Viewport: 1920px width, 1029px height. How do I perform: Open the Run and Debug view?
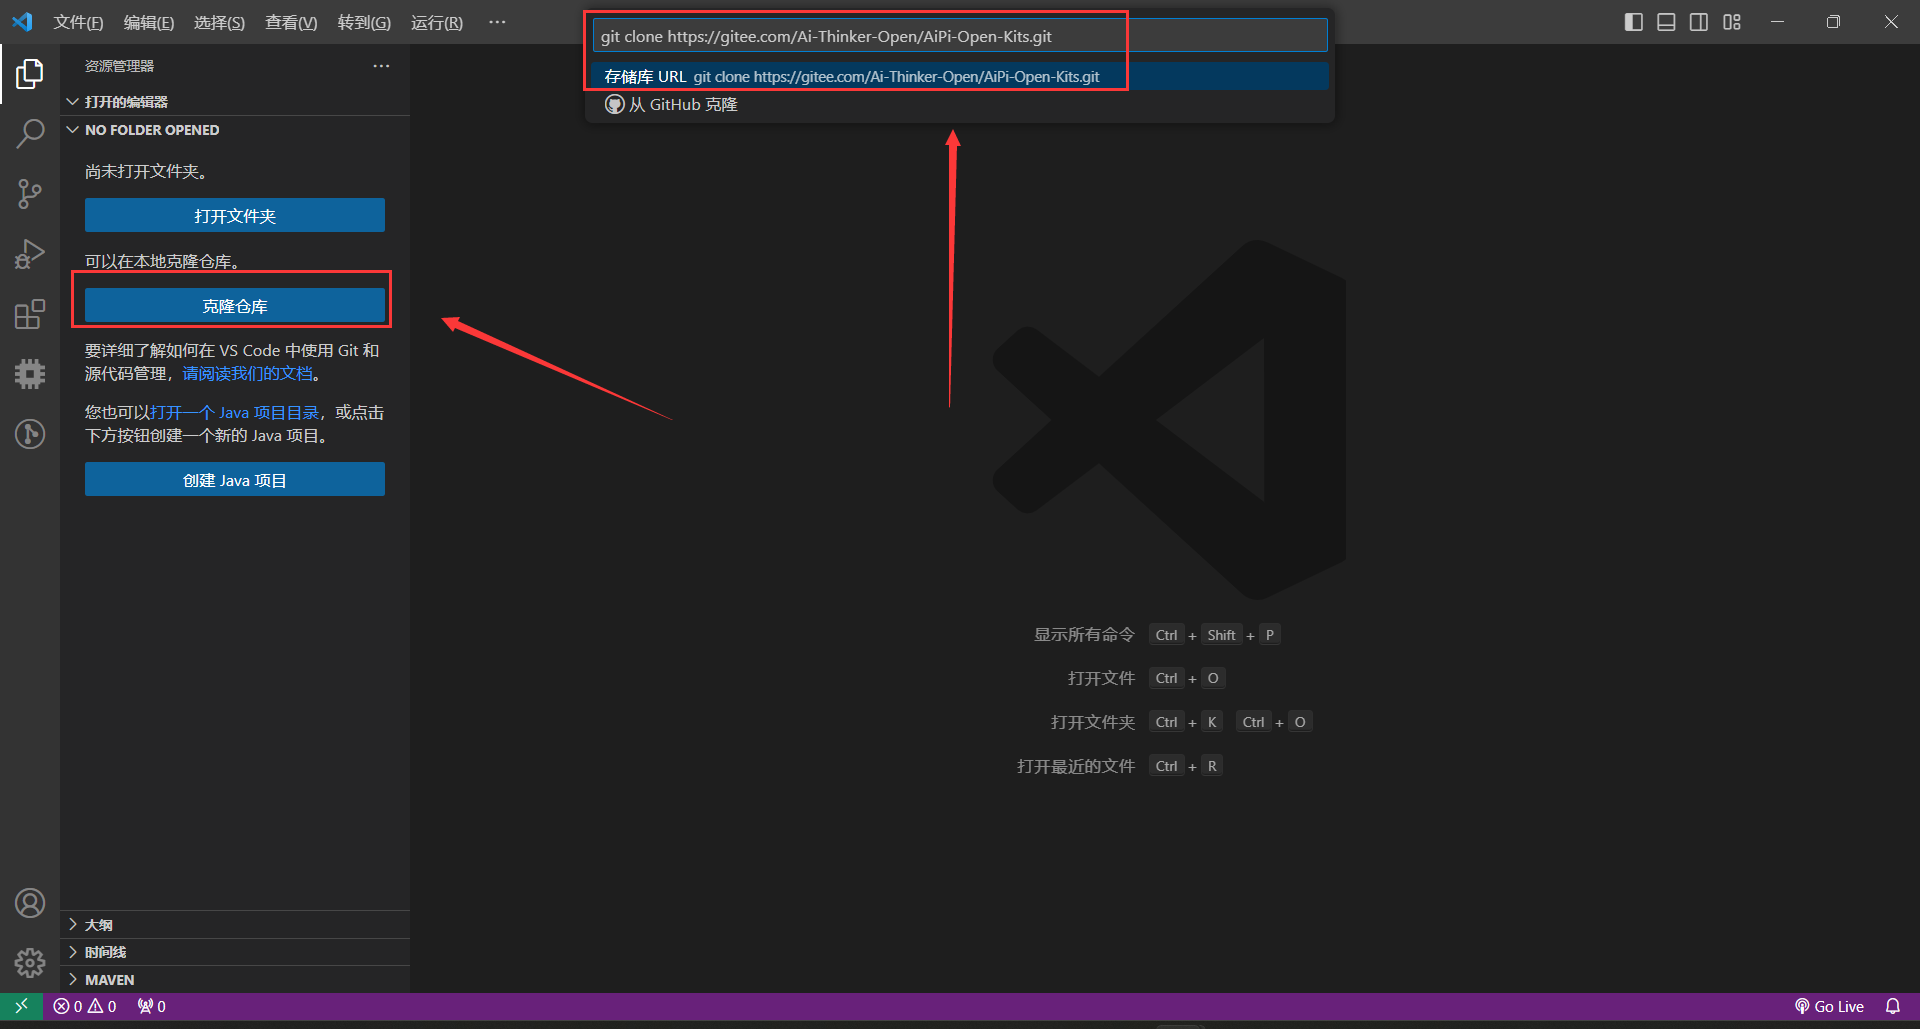(30, 254)
